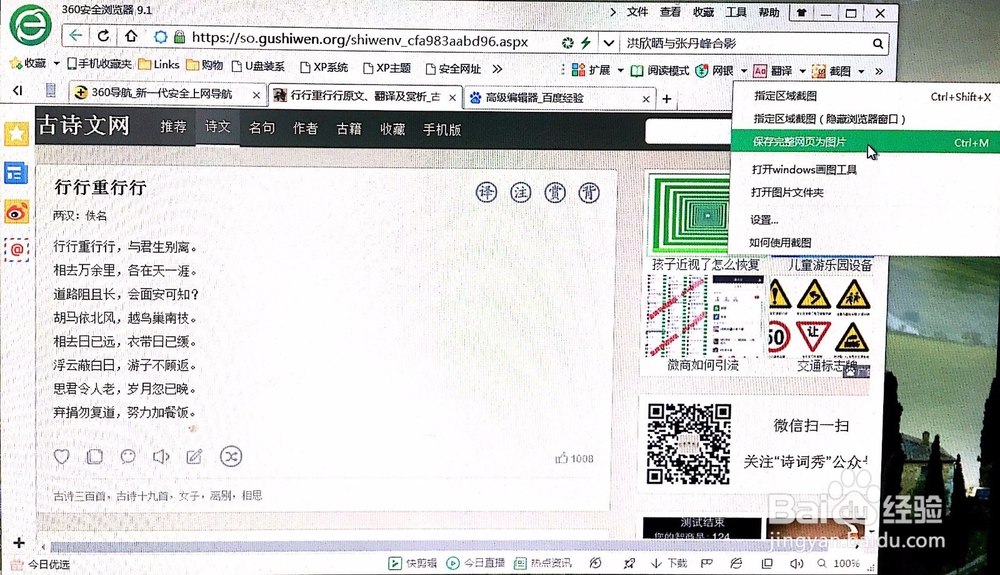Click the sidebar plus add icon
1000x575 pixels.
point(18,542)
